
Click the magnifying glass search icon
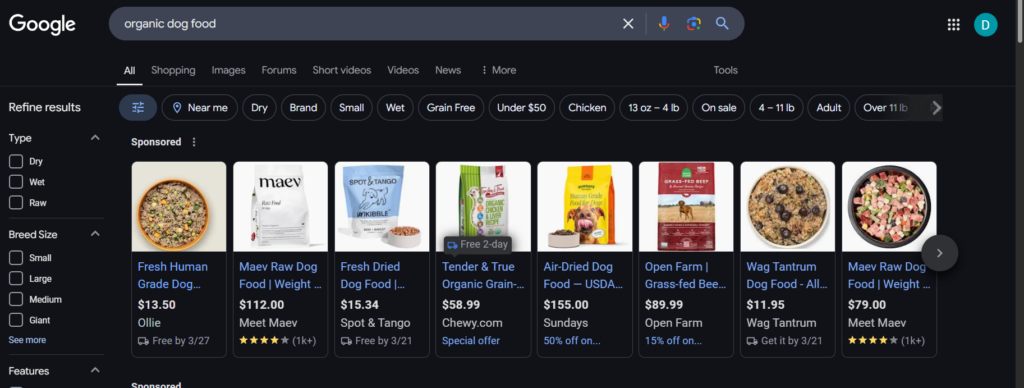pyautogui.click(x=722, y=24)
